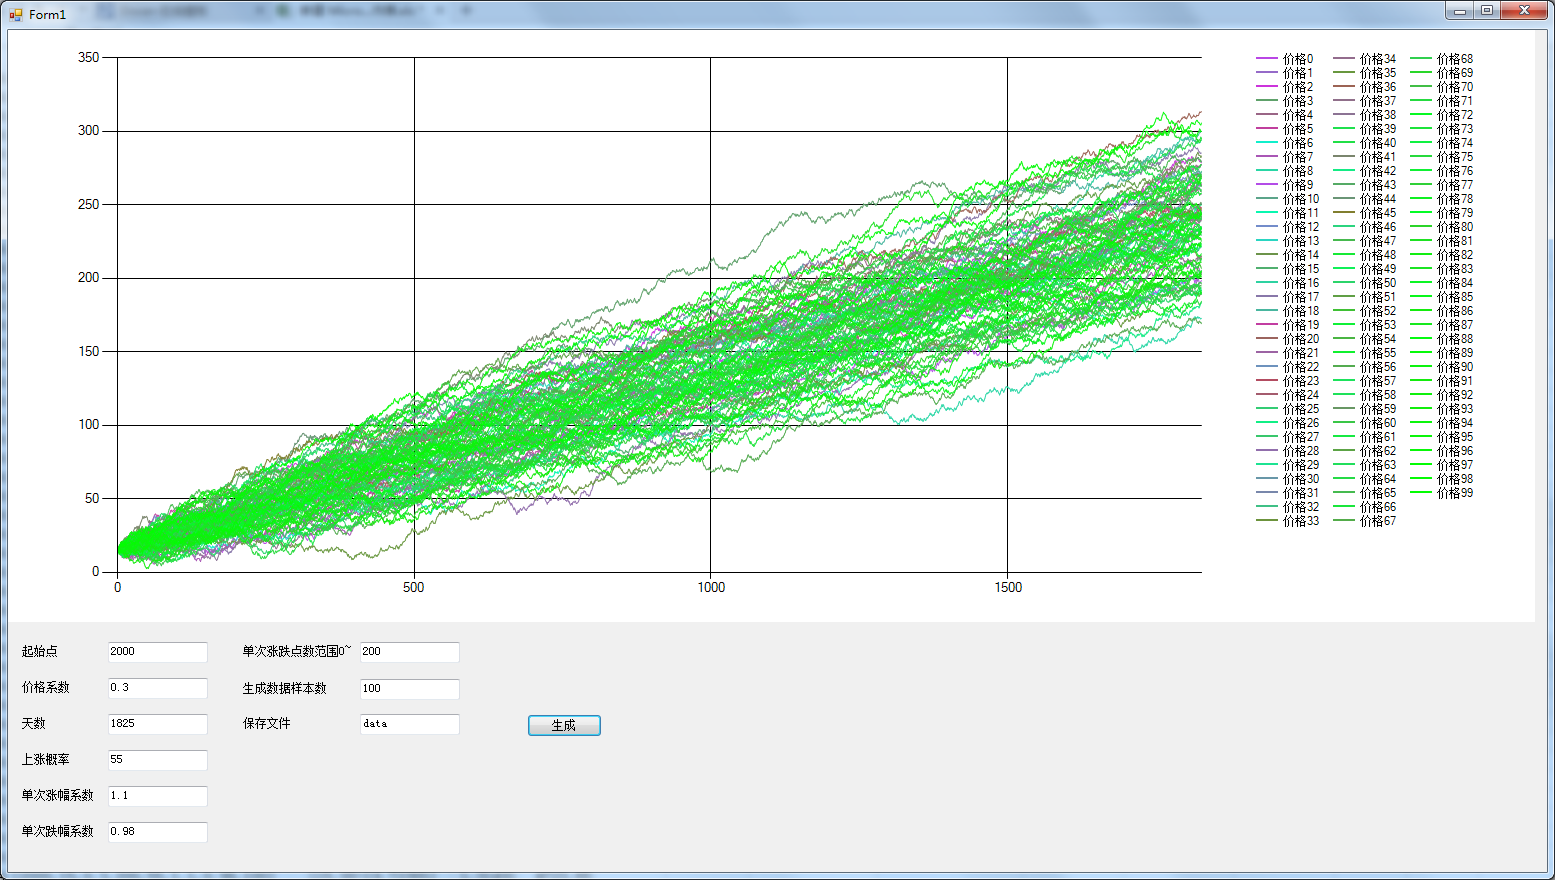Click legend entry 价格0
This screenshot has width=1555, height=880.
pyautogui.click(x=1285, y=59)
